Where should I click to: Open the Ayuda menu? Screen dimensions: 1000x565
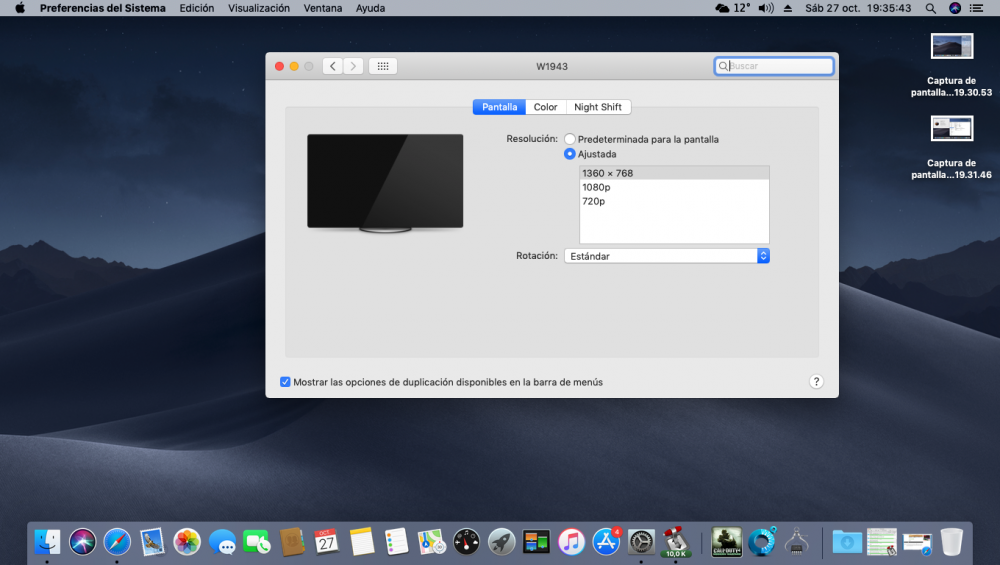pyautogui.click(x=371, y=8)
